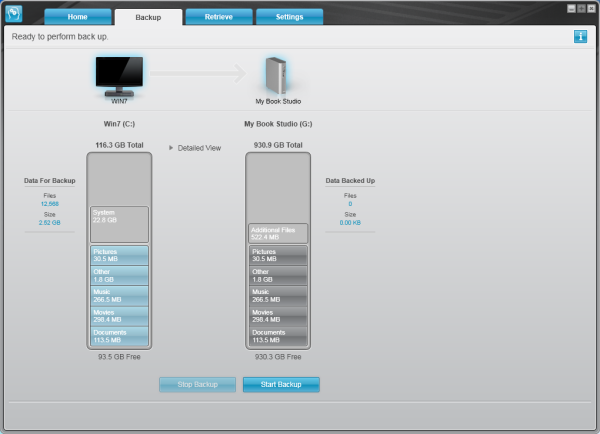
Task: Click the Ready to perform back up status
Action: (x=60, y=37)
